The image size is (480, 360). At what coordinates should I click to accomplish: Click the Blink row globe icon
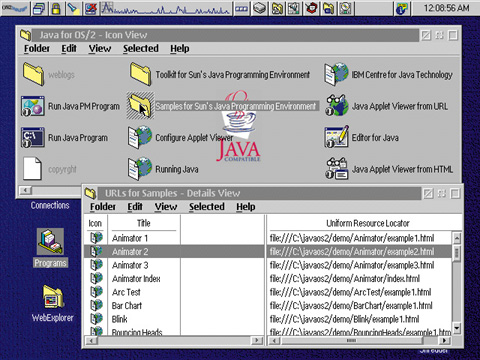[x=96, y=319]
